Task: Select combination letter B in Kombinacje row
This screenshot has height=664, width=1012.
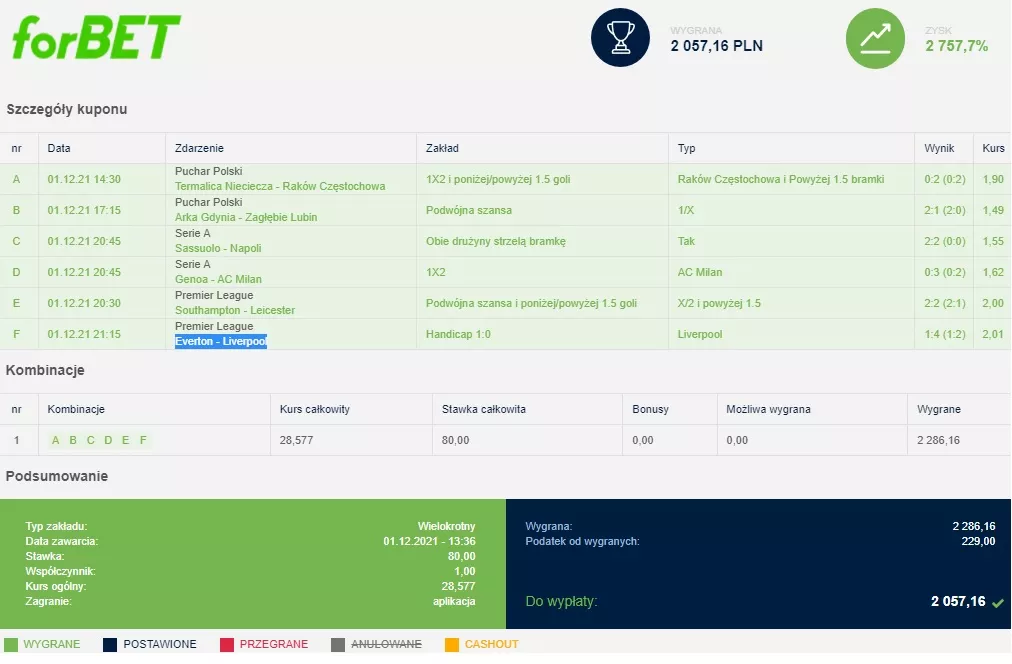Action: click(73, 440)
